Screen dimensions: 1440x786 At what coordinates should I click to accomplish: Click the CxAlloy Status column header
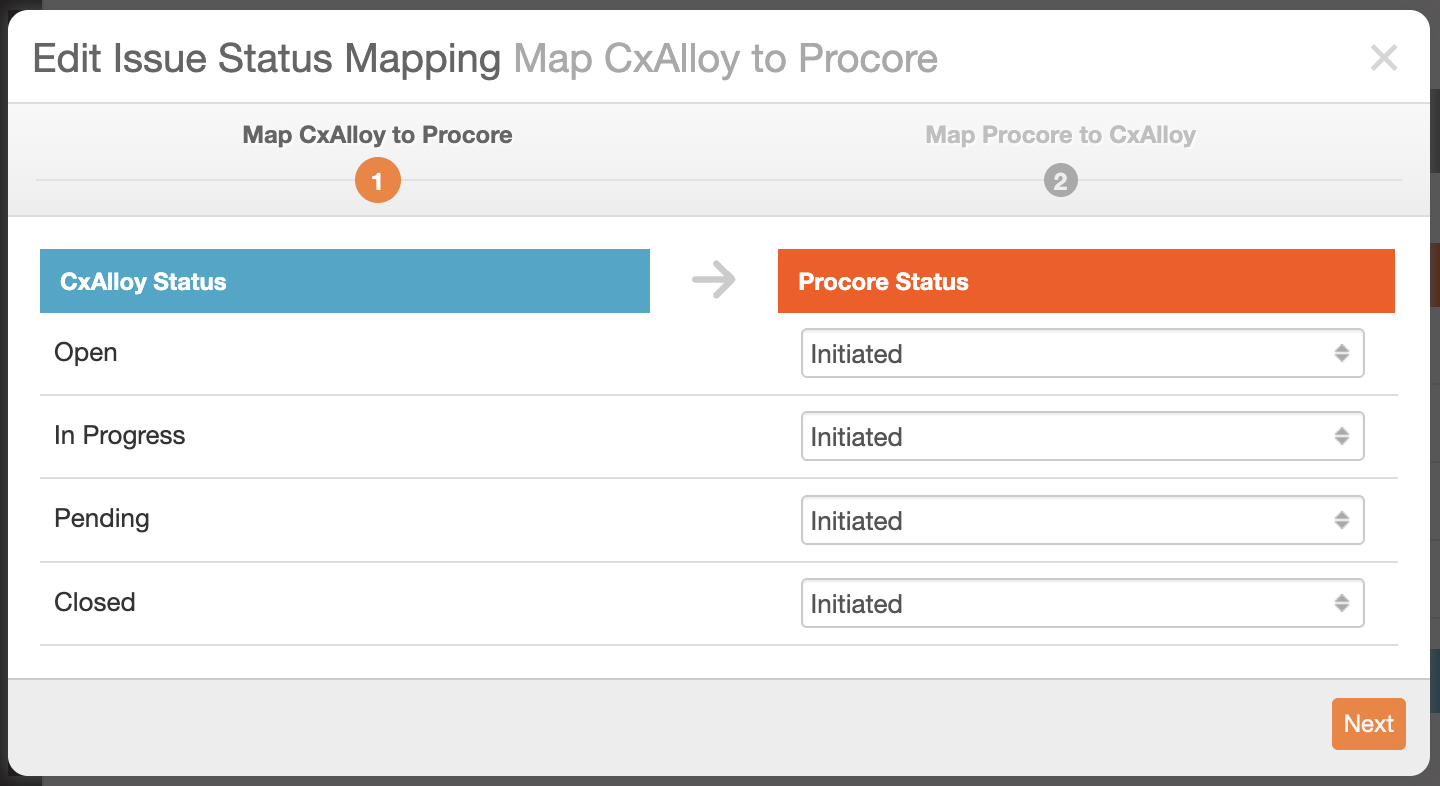345,281
